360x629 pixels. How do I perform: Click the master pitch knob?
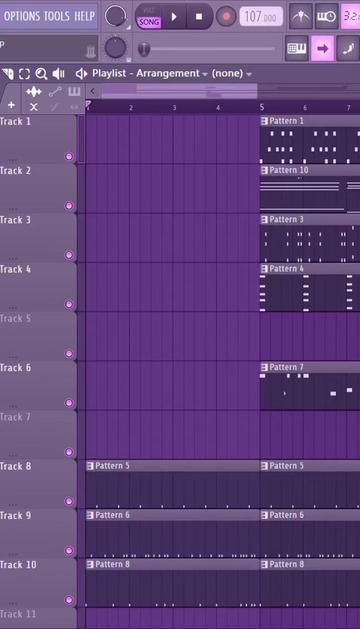[115, 47]
